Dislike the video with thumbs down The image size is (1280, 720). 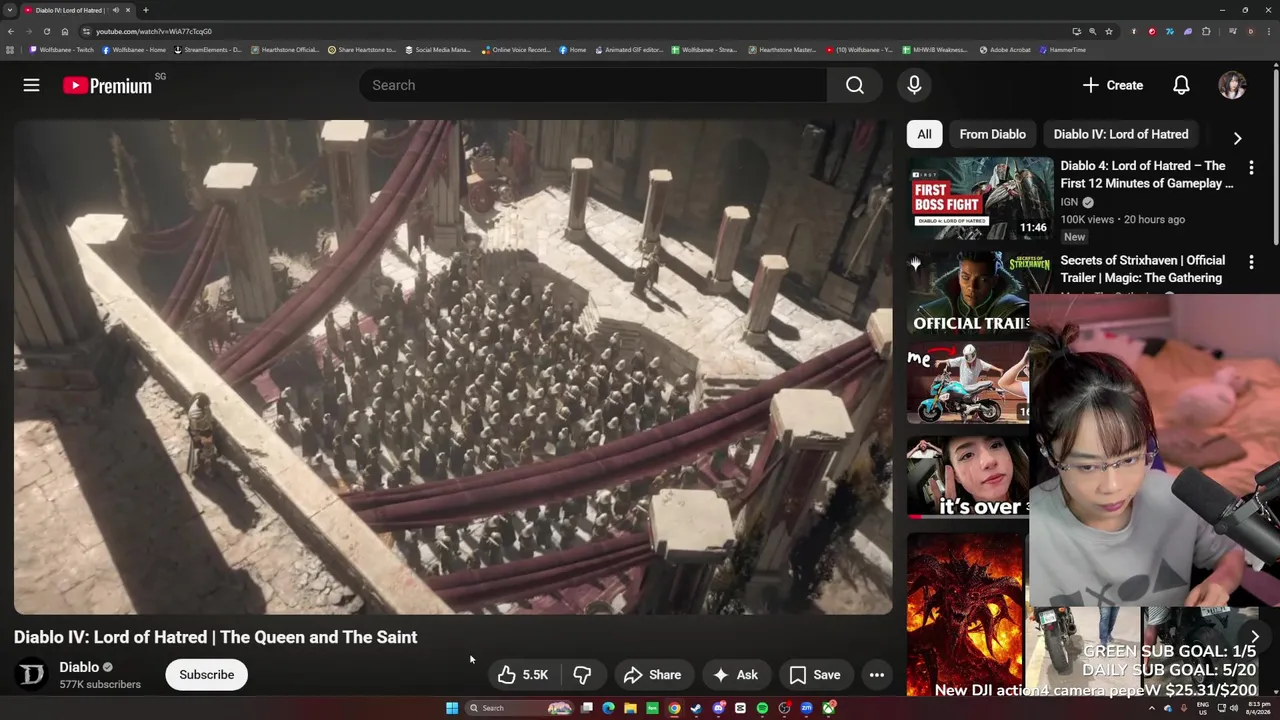click(x=583, y=675)
